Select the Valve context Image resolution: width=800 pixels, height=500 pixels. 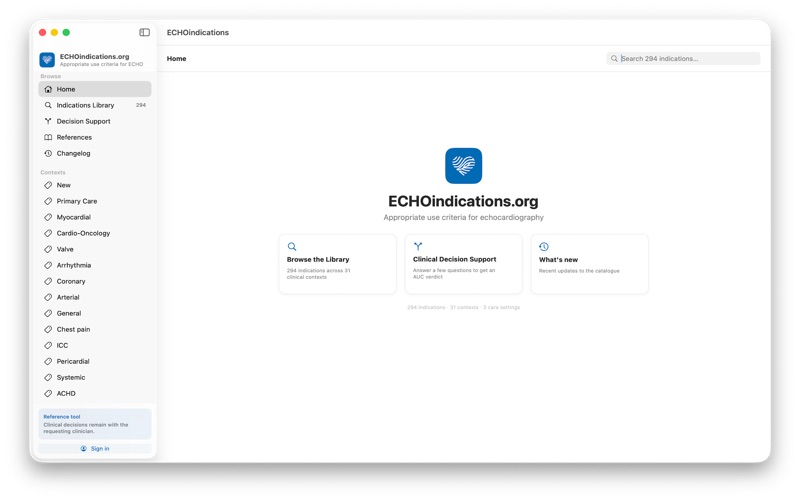[x=95, y=249]
